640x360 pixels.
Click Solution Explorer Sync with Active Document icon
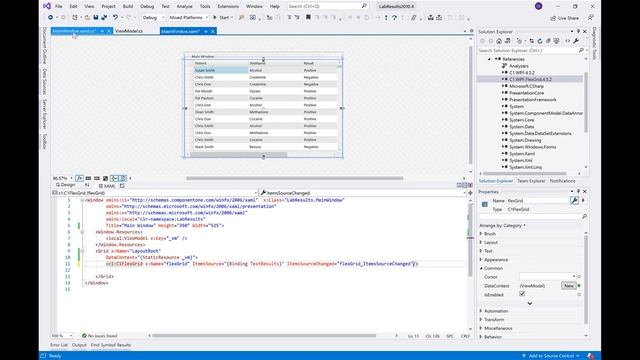[x=531, y=41]
